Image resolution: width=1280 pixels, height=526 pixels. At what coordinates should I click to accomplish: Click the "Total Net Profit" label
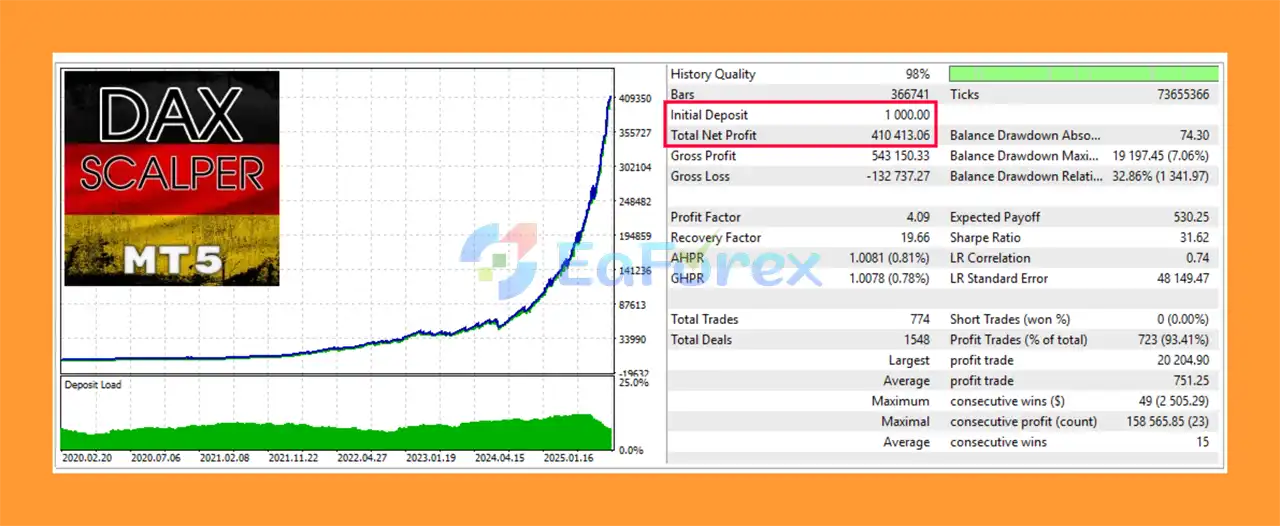coord(714,135)
